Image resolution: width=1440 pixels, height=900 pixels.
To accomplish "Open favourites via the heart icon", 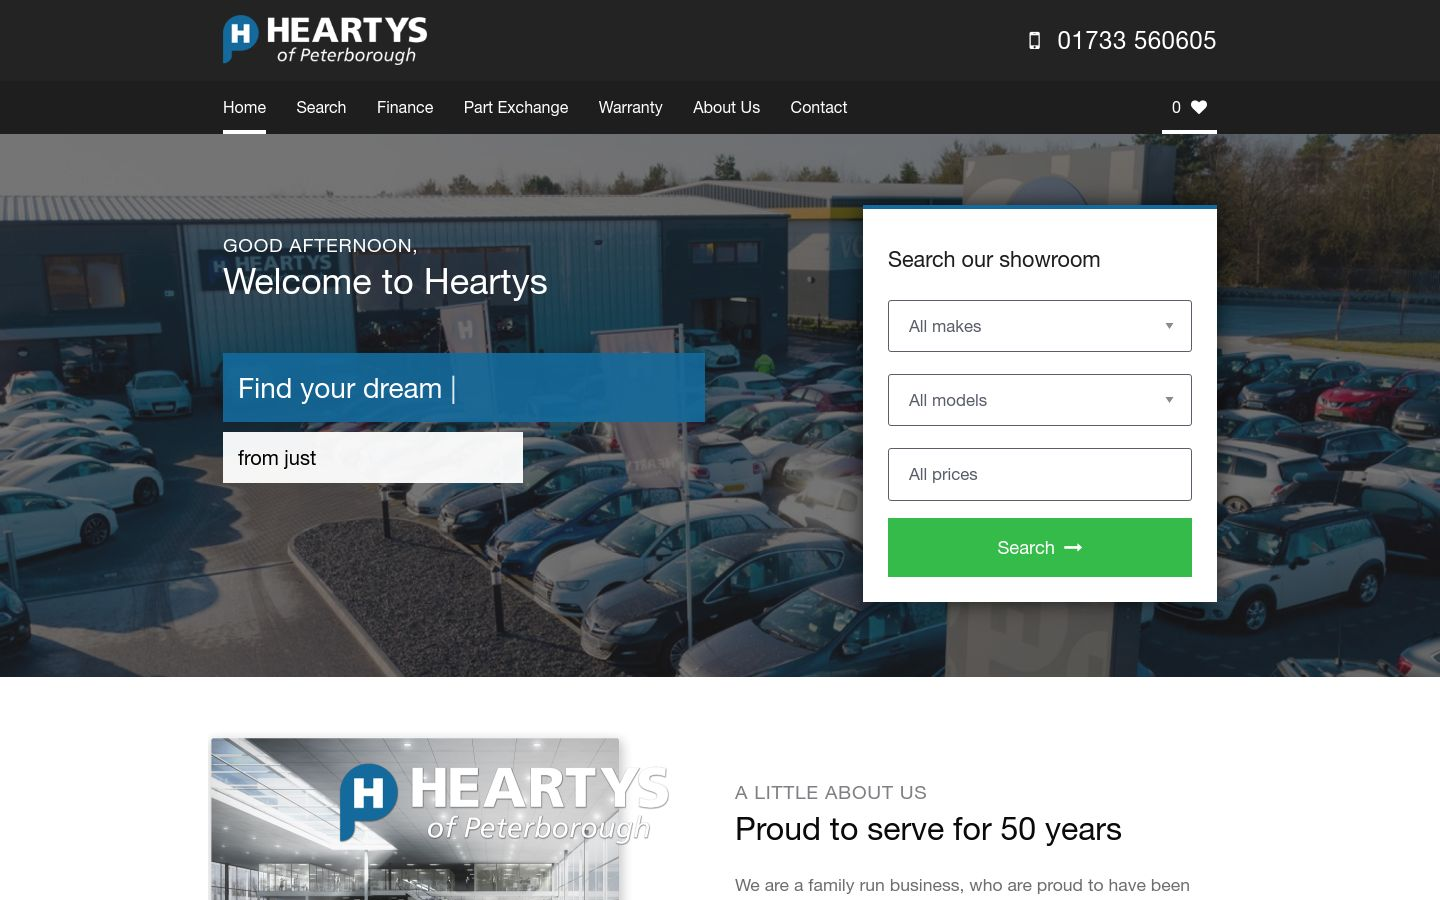I will [x=1199, y=107].
